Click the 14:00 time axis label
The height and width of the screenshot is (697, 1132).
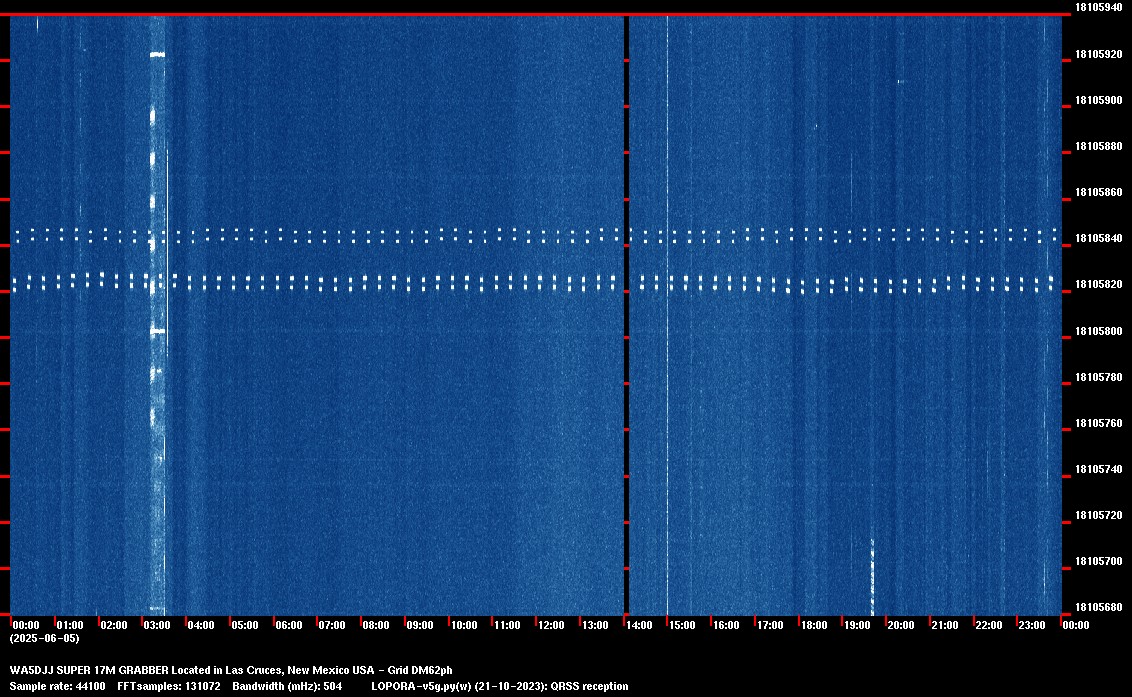point(639,625)
